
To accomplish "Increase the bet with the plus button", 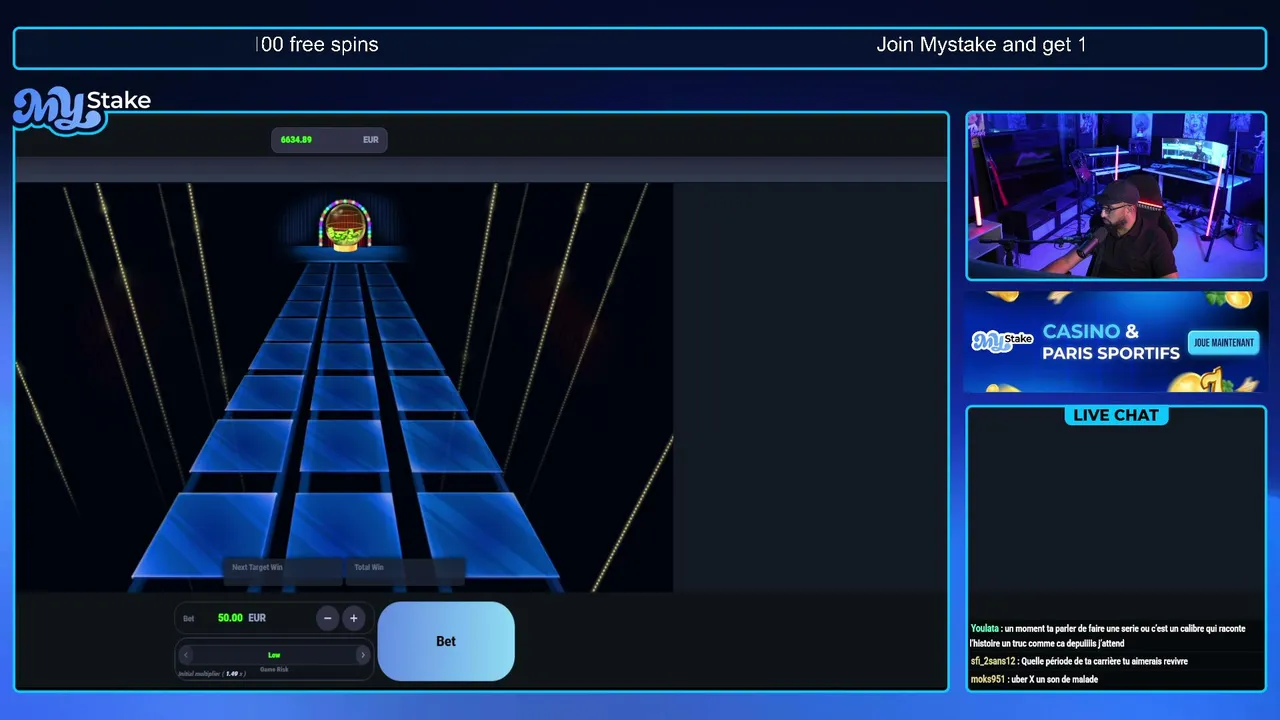I will 353,618.
